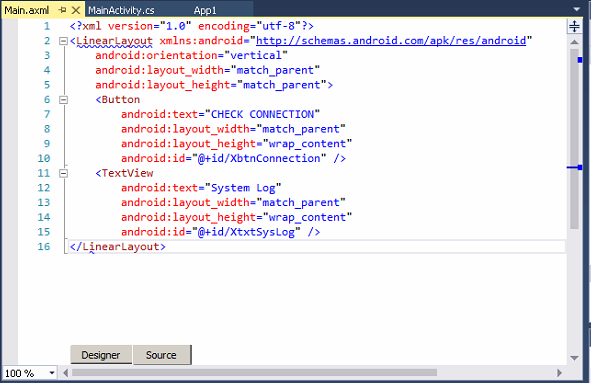The image size is (591, 383).
Task: Open the 100 % zoom dropdown
Action: [52, 373]
